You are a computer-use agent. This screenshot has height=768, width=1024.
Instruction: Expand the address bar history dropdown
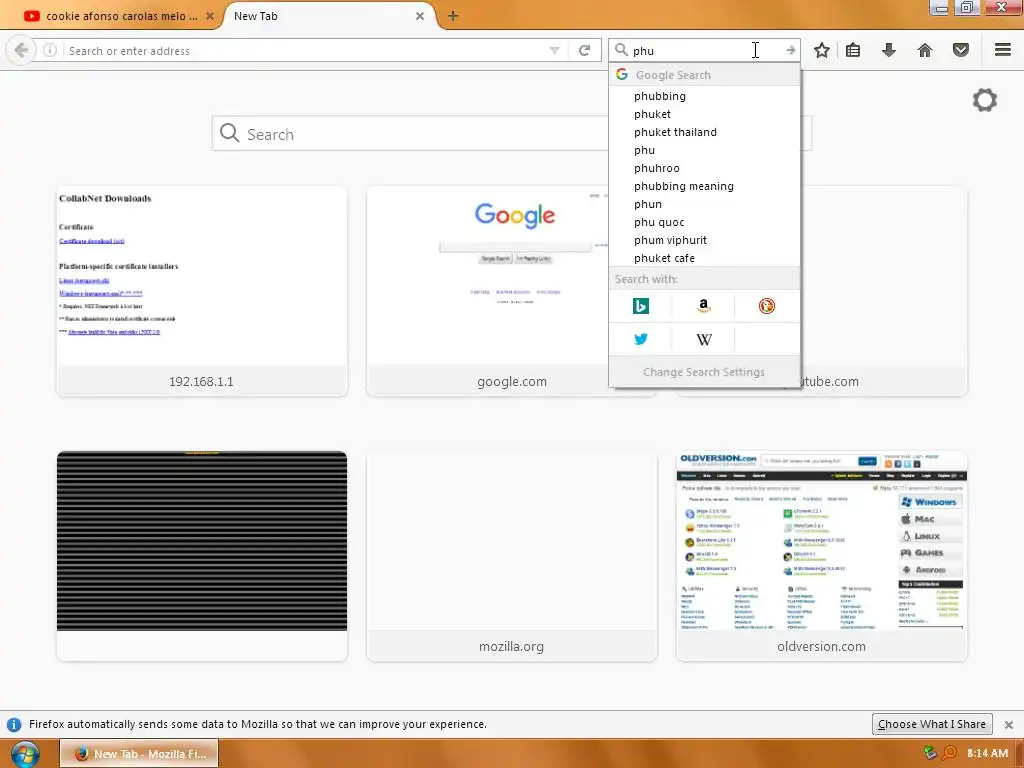click(554, 50)
